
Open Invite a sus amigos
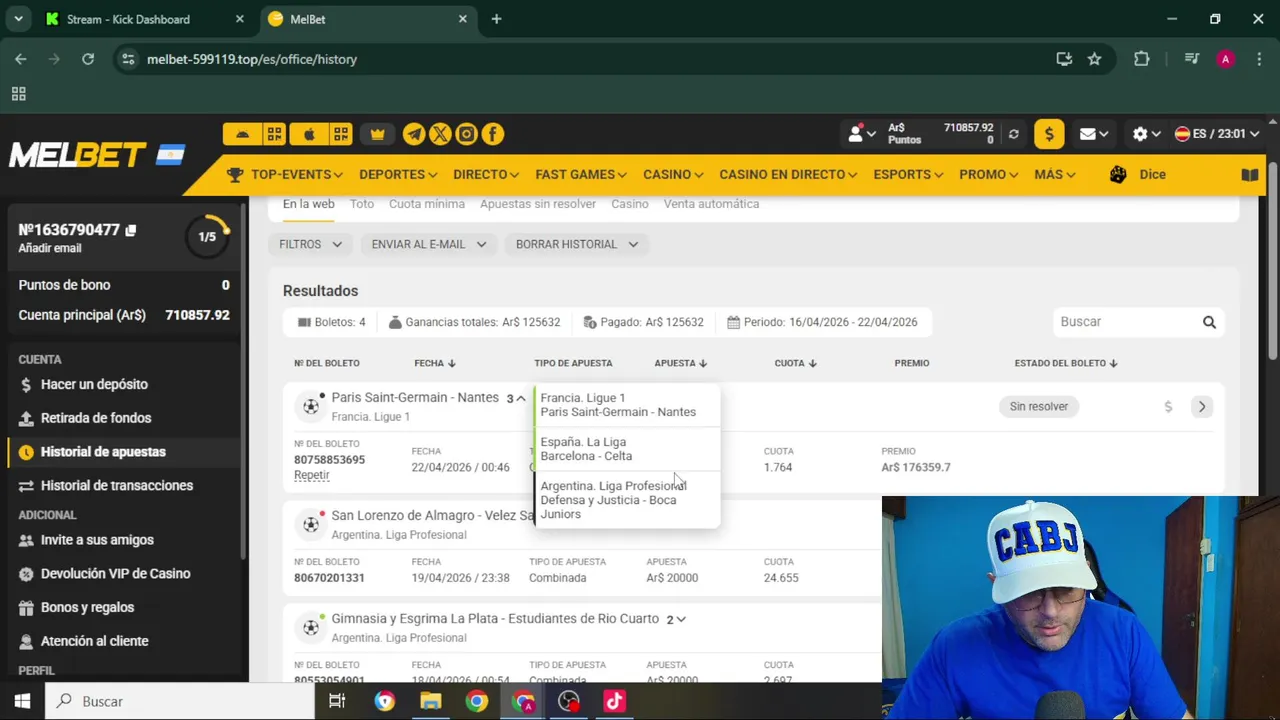[97, 540]
